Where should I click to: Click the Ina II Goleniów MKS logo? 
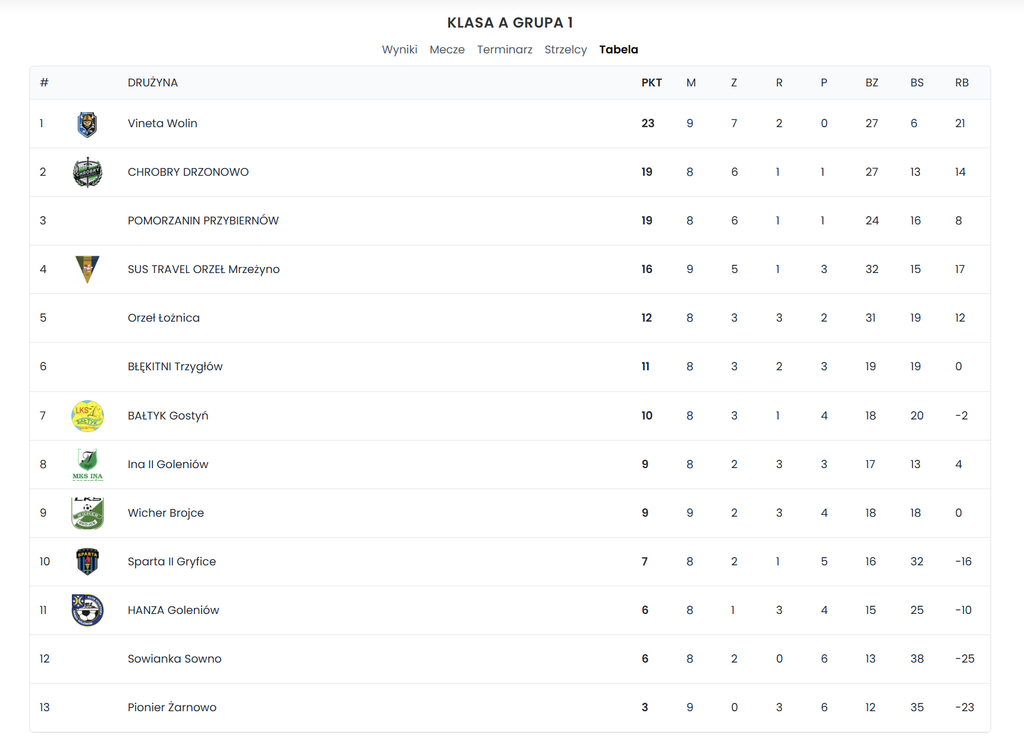[x=87, y=464]
